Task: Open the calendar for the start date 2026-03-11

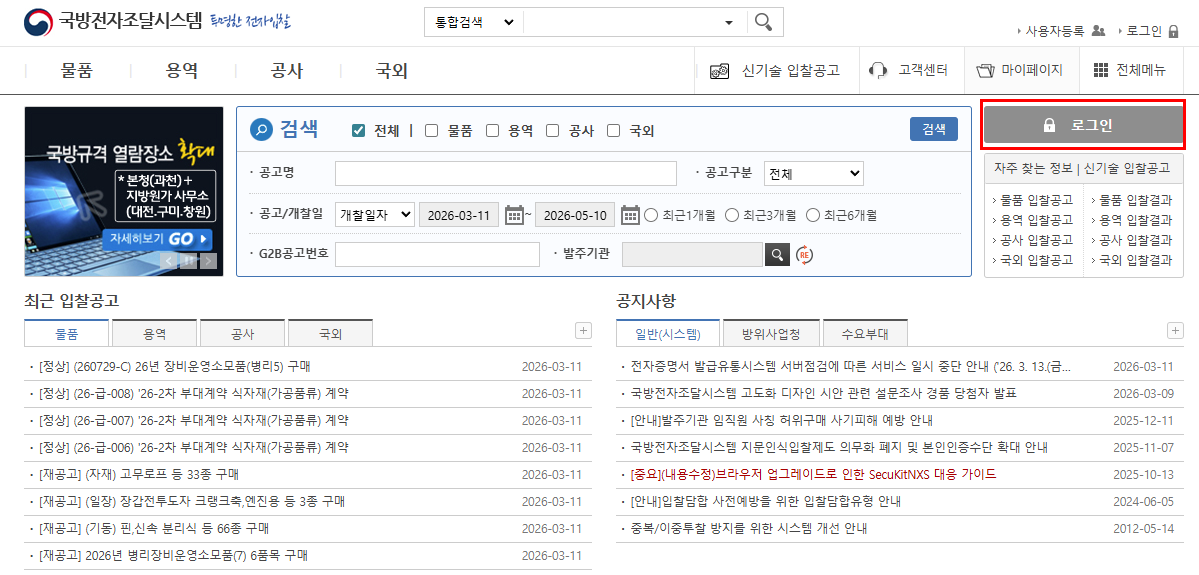Action: [x=515, y=215]
